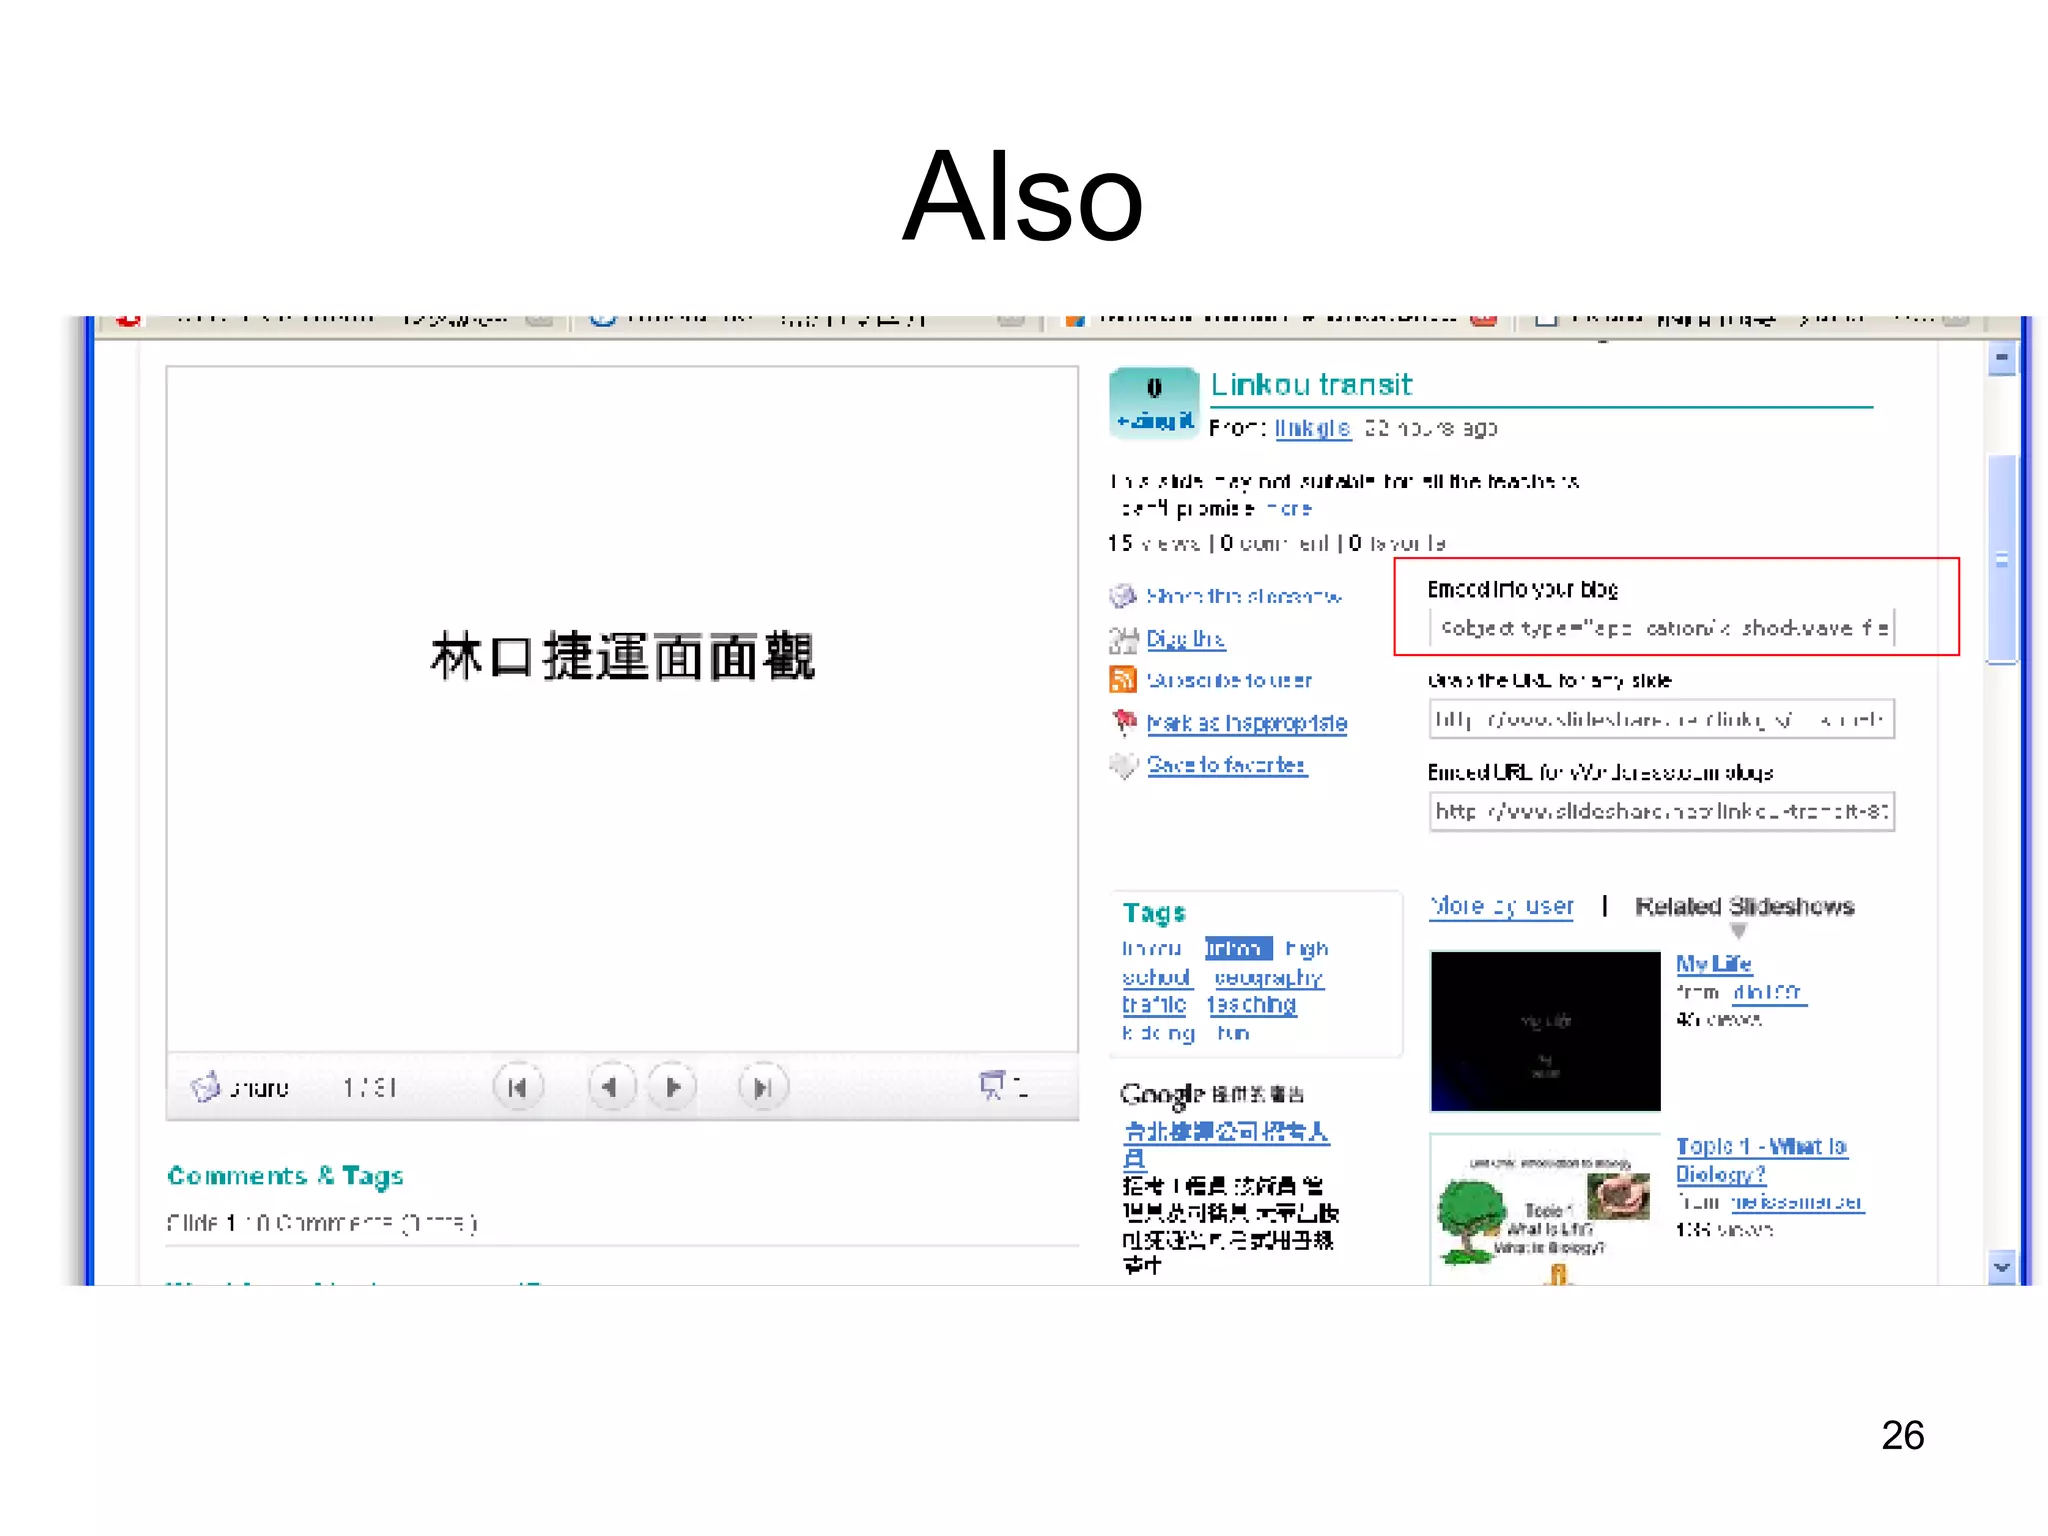Click the RSS subscribe to user icon
This screenshot has height=1536, width=2048.
(1123, 680)
